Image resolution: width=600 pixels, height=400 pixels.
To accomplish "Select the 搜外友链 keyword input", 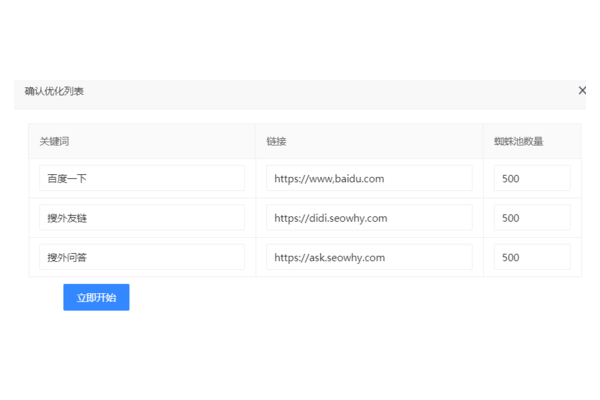I will [x=141, y=218].
